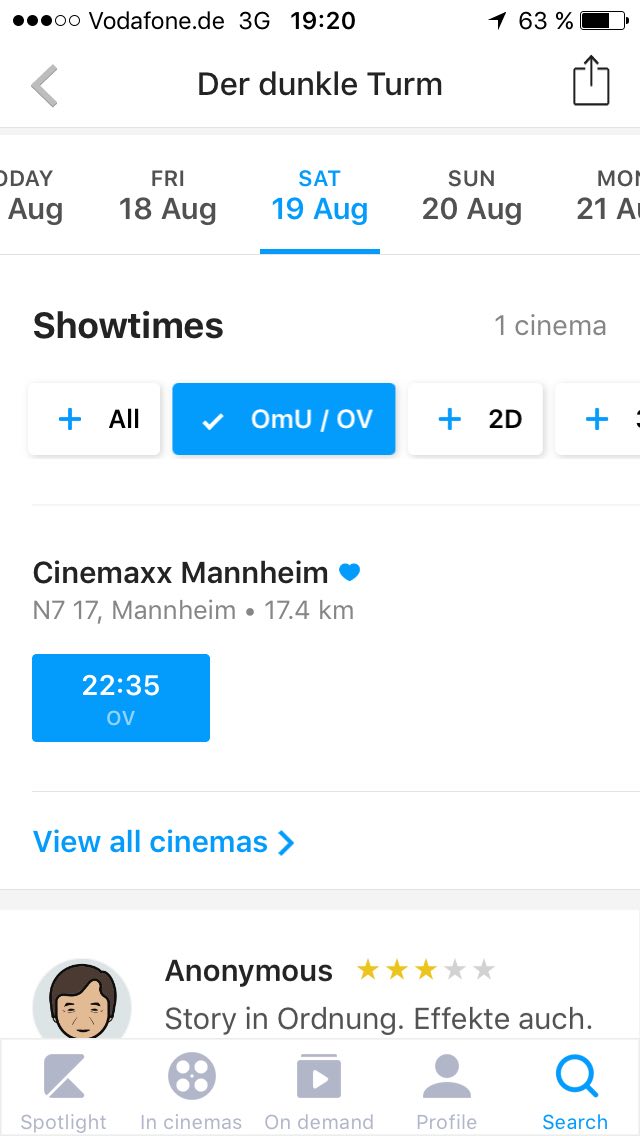Switch to the Sat 19 Aug tab
Viewport: 640px width, 1136px height.
pos(320,196)
